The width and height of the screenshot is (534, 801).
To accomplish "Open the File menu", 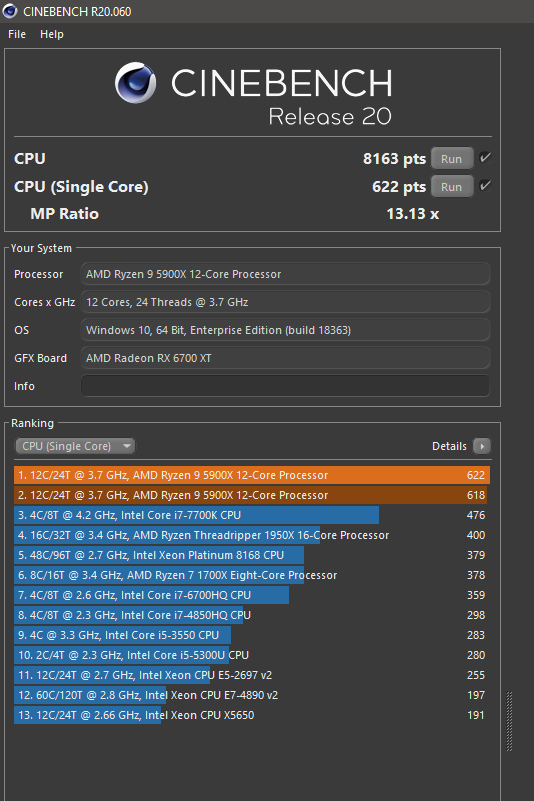I will point(17,34).
